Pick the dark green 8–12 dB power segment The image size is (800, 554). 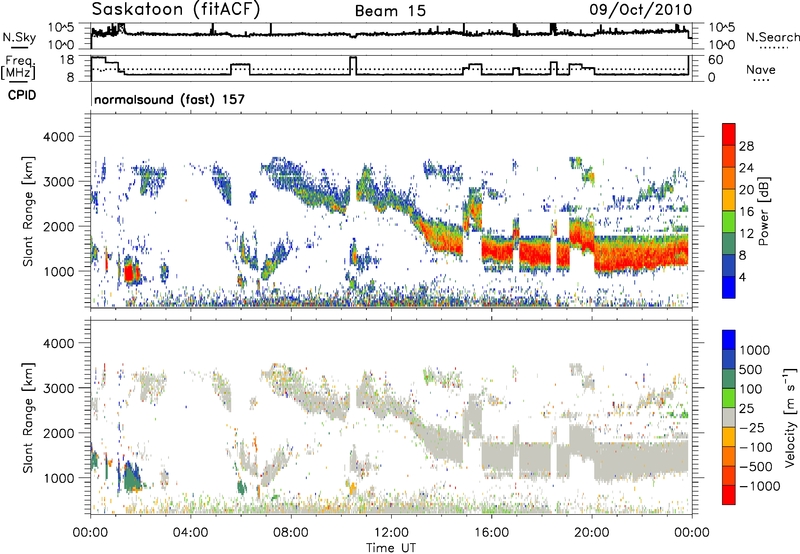click(x=729, y=243)
